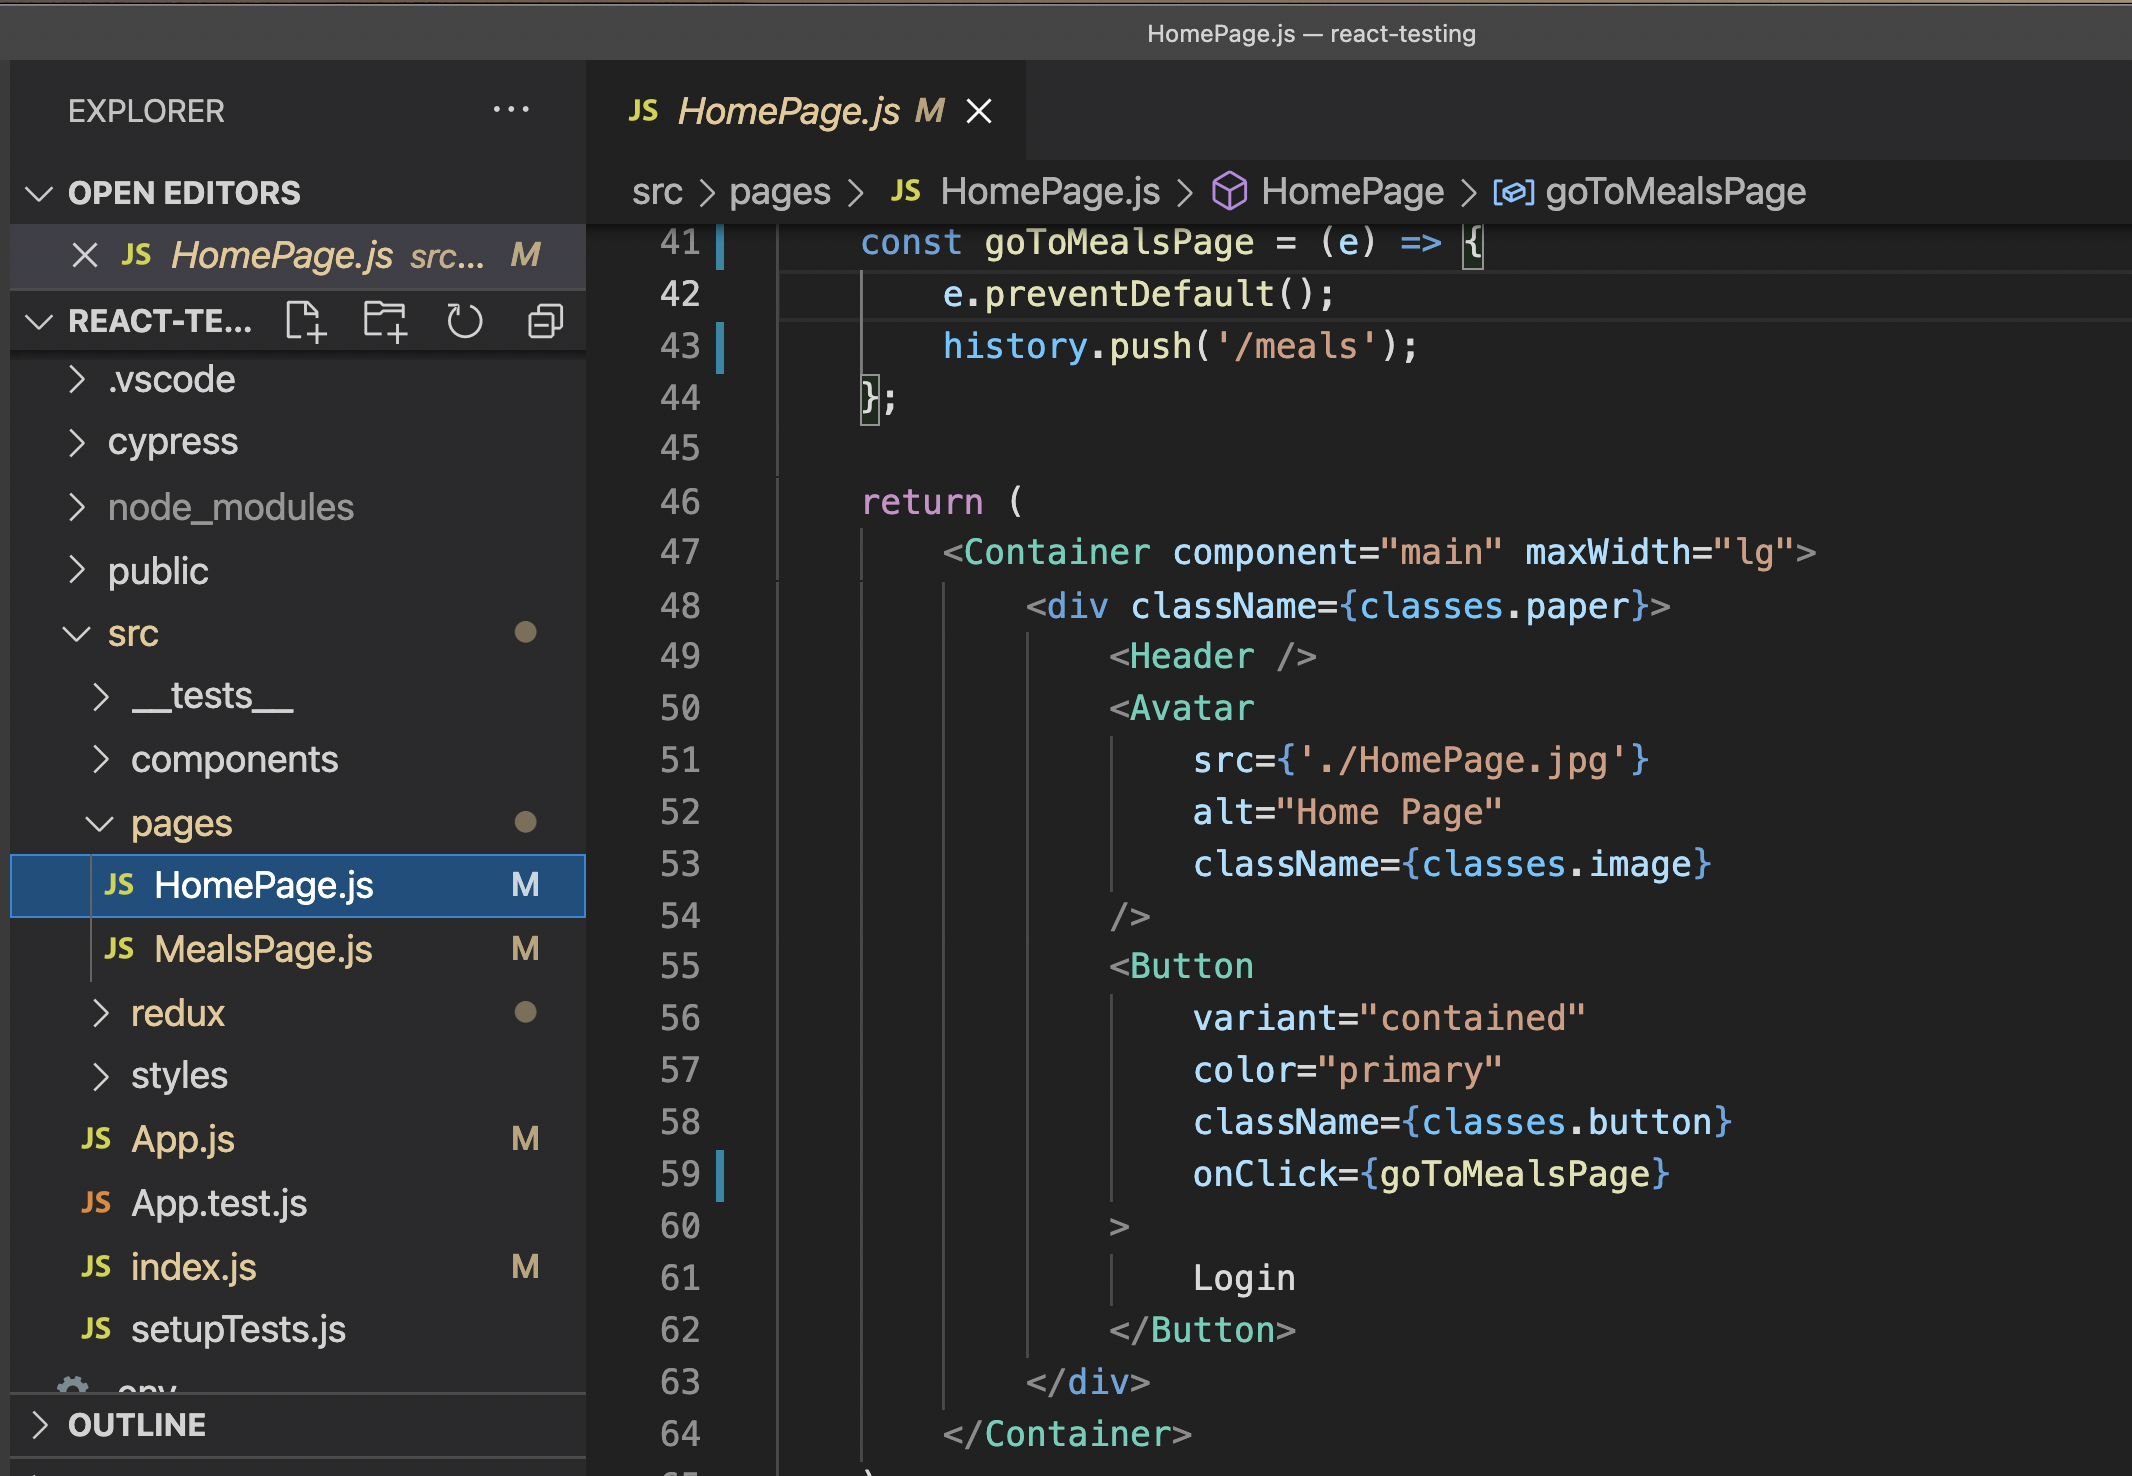
Task: Click the Login button text in code
Action: tap(1244, 1278)
